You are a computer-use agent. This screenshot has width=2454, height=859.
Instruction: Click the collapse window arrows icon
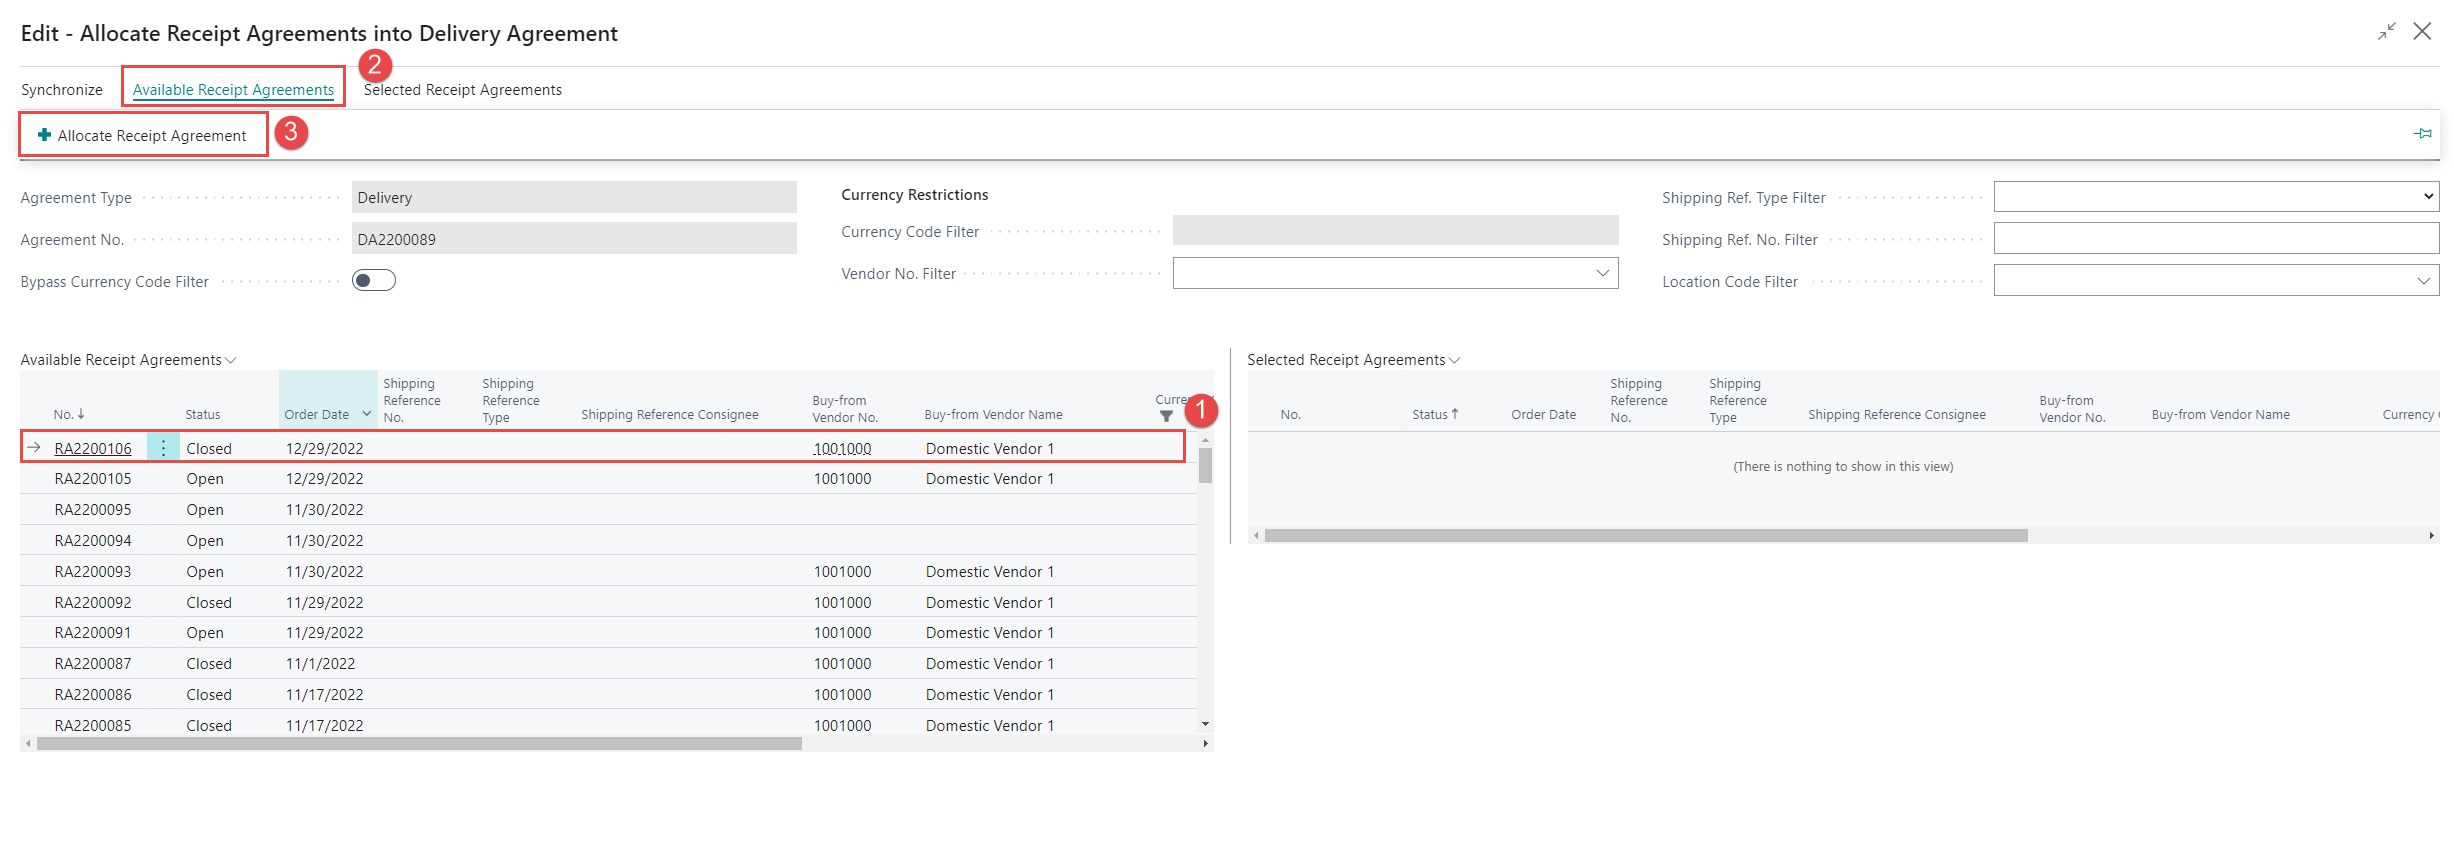[x=2387, y=32]
